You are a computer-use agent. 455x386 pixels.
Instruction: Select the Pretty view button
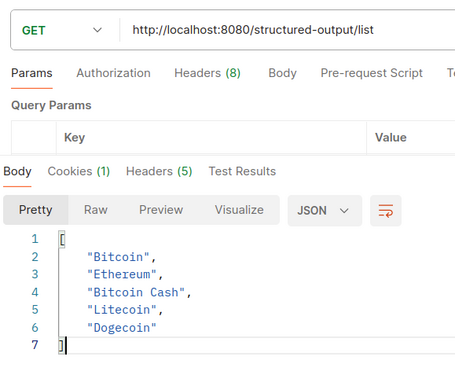[x=36, y=210]
